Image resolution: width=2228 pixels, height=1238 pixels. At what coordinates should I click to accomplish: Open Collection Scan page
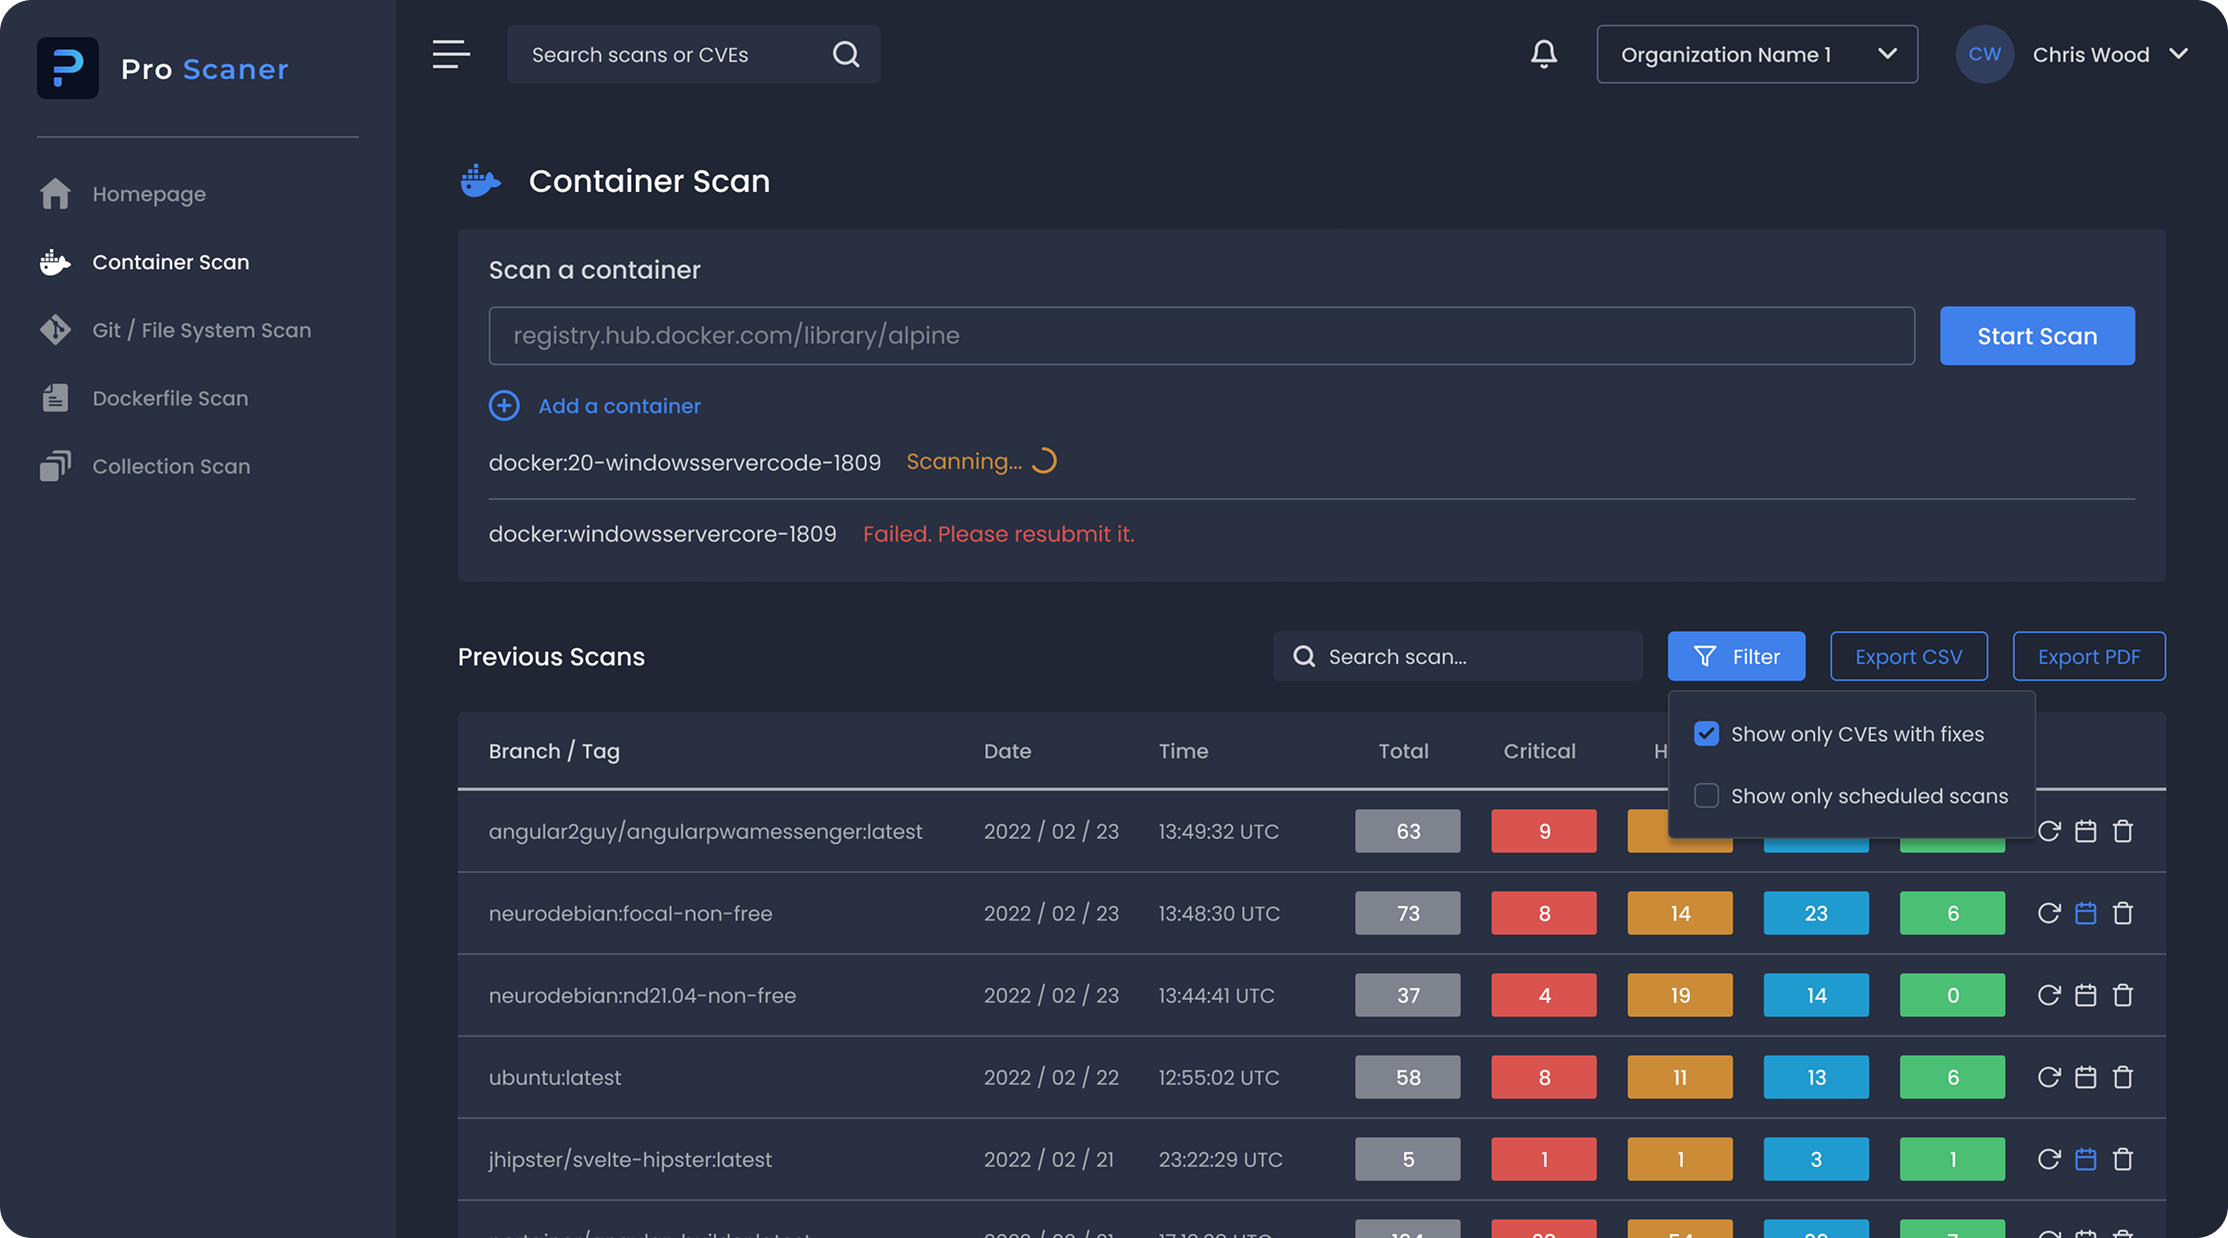[x=145, y=466]
